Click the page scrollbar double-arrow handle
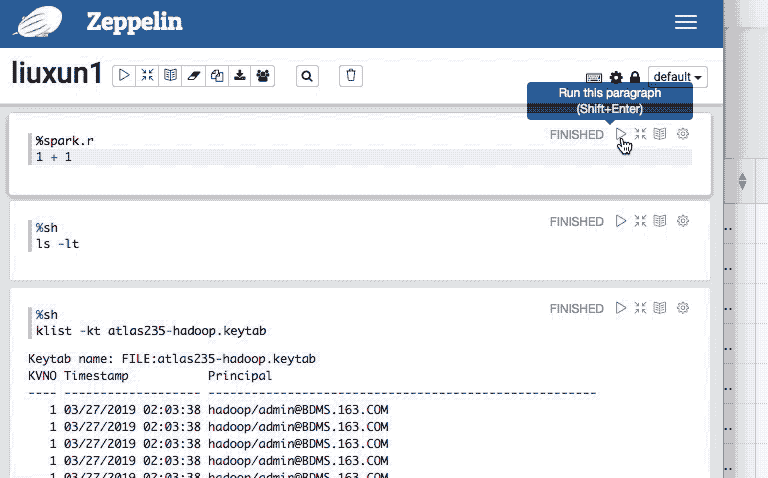 click(x=743, y=181)
